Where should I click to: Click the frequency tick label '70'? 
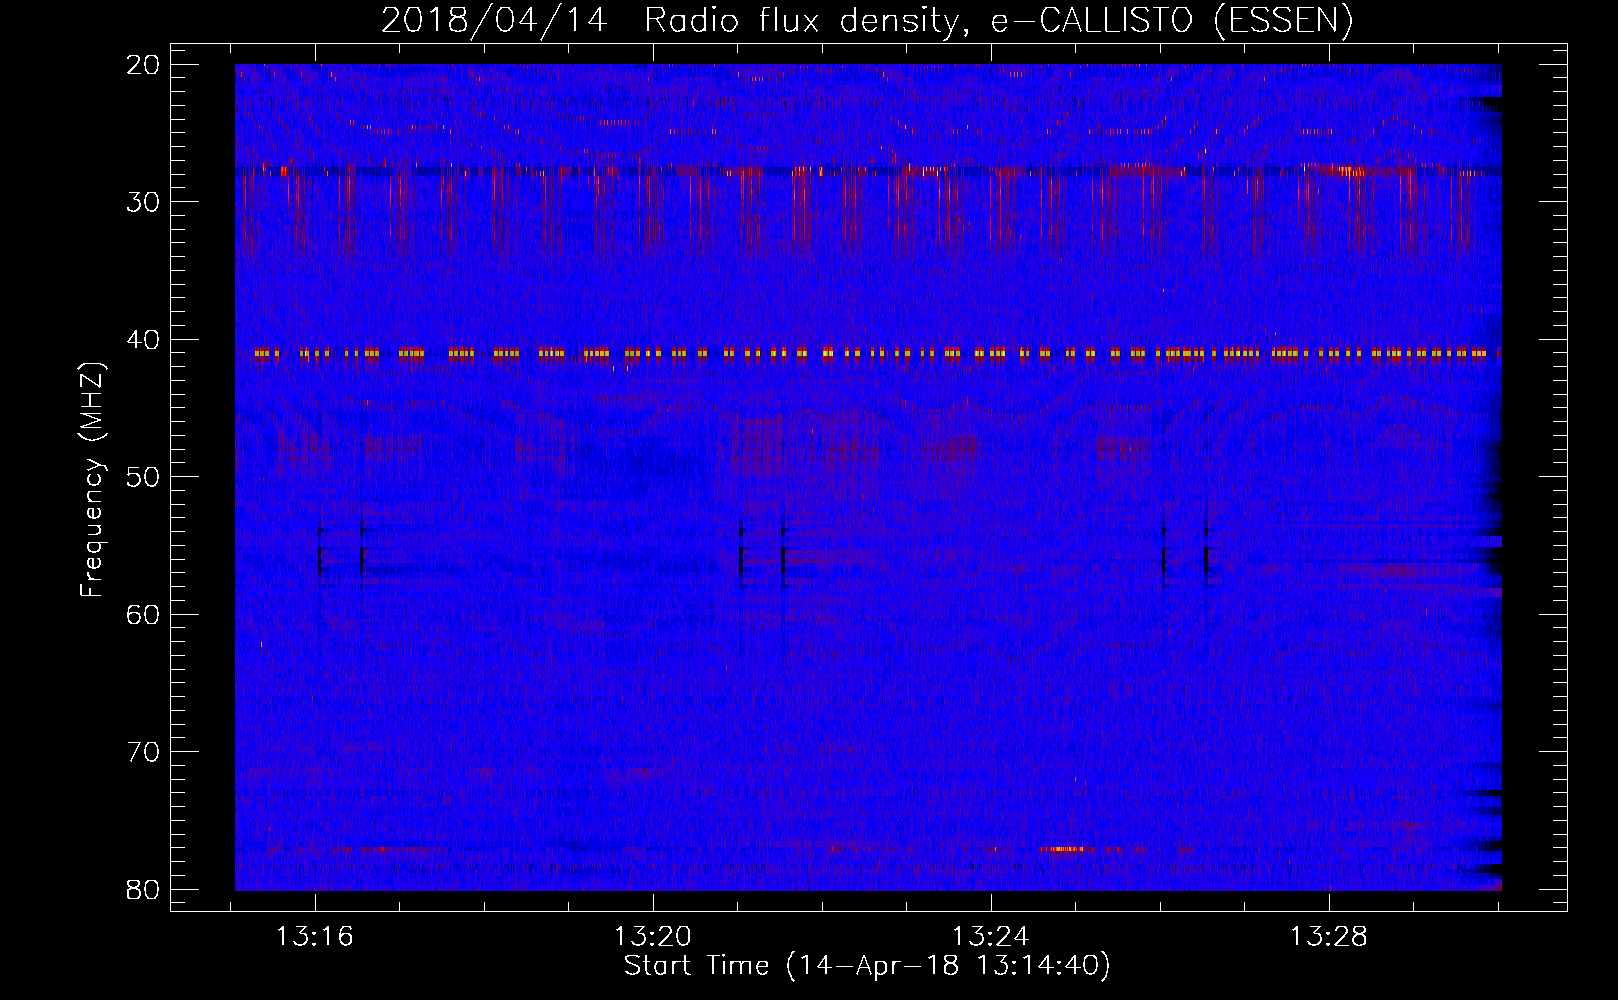point(143,752)
